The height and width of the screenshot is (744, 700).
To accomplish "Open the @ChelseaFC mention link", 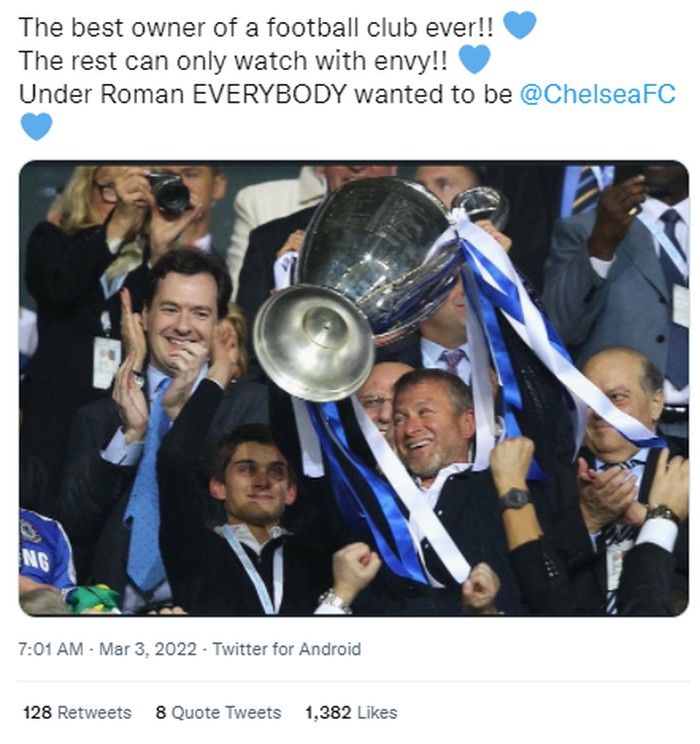I will (x=598, y=95).
